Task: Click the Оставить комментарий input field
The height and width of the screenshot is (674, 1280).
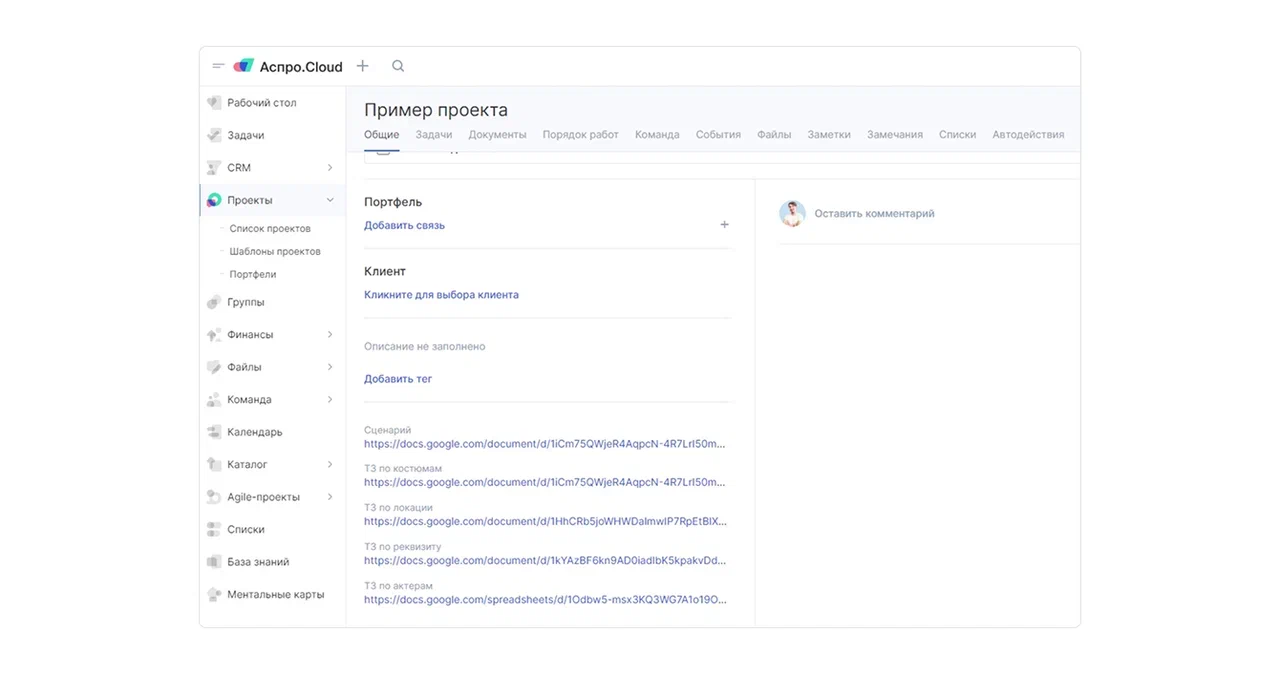Action: click(874, 213)
